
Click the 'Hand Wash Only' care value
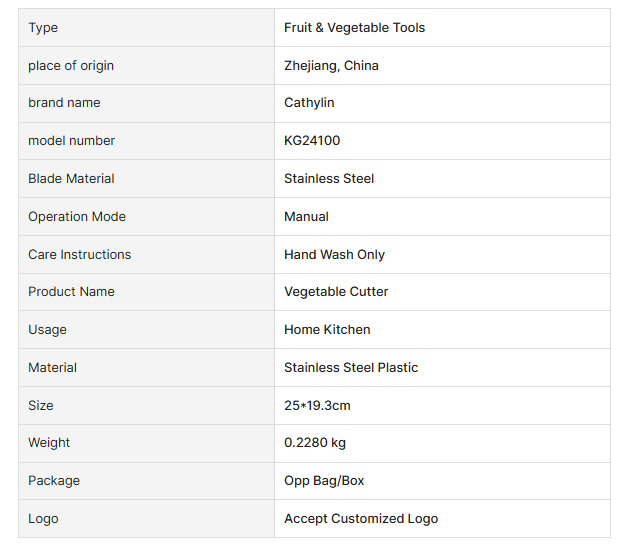pyautogui.click(x=334, y=255)
